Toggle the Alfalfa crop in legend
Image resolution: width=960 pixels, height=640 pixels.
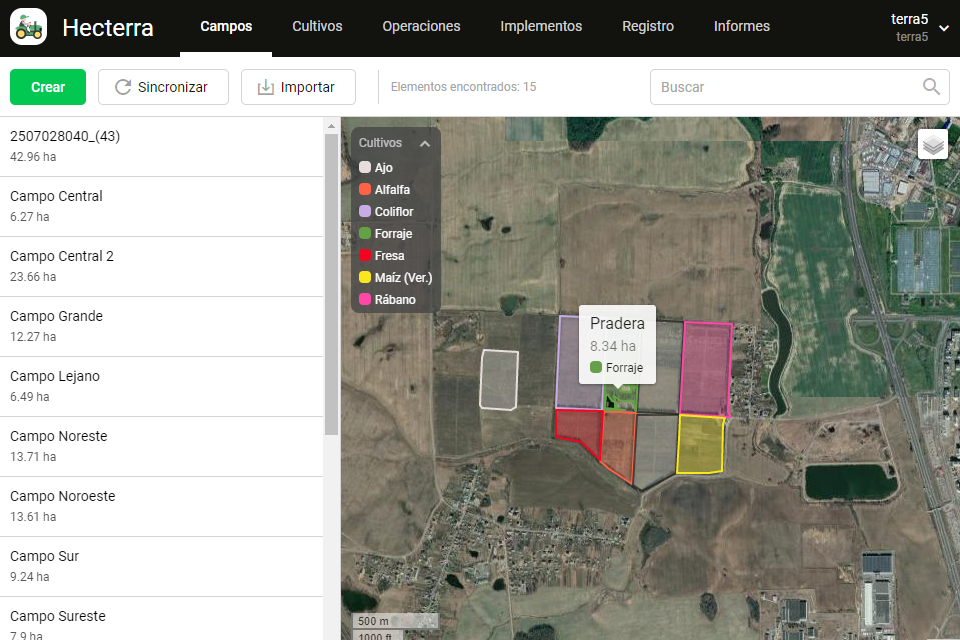click(x=391, y=190)
